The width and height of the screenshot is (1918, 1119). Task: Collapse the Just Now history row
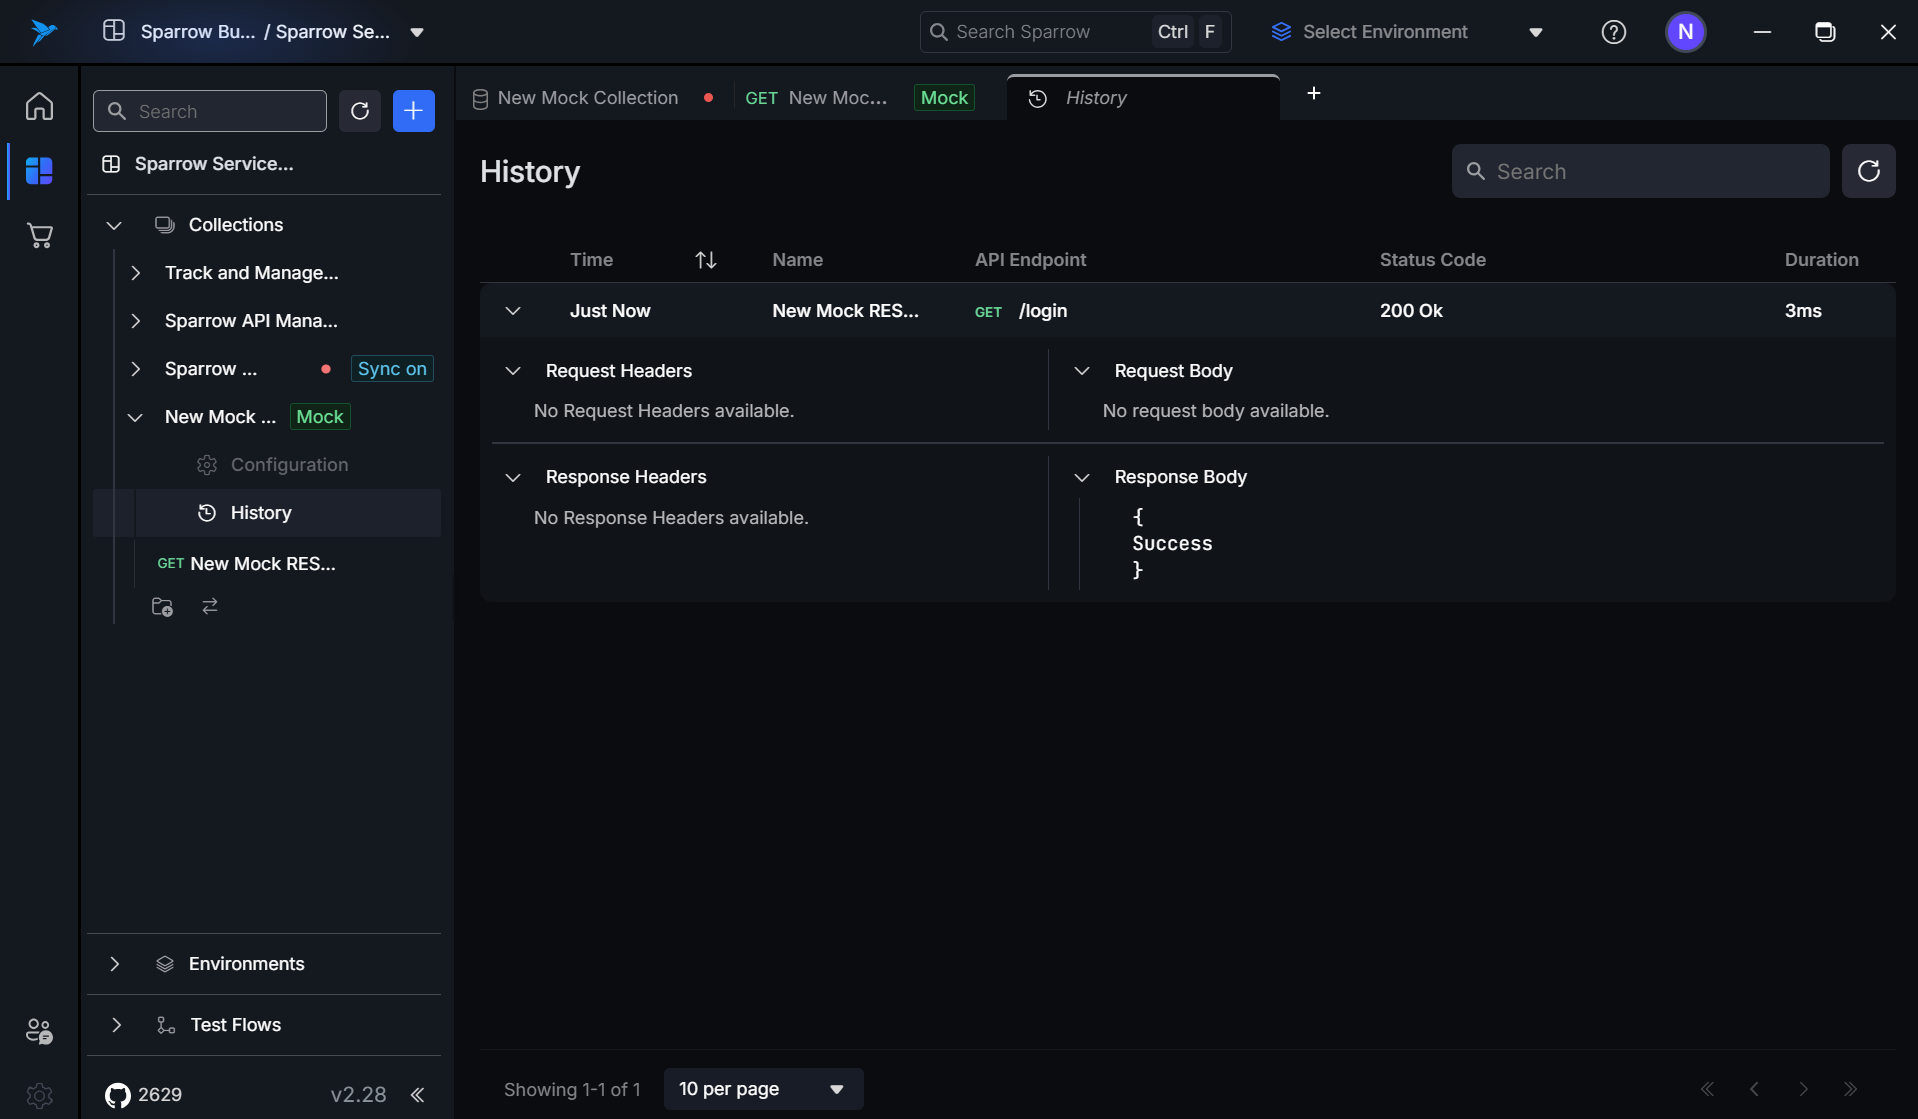[513, 311]
